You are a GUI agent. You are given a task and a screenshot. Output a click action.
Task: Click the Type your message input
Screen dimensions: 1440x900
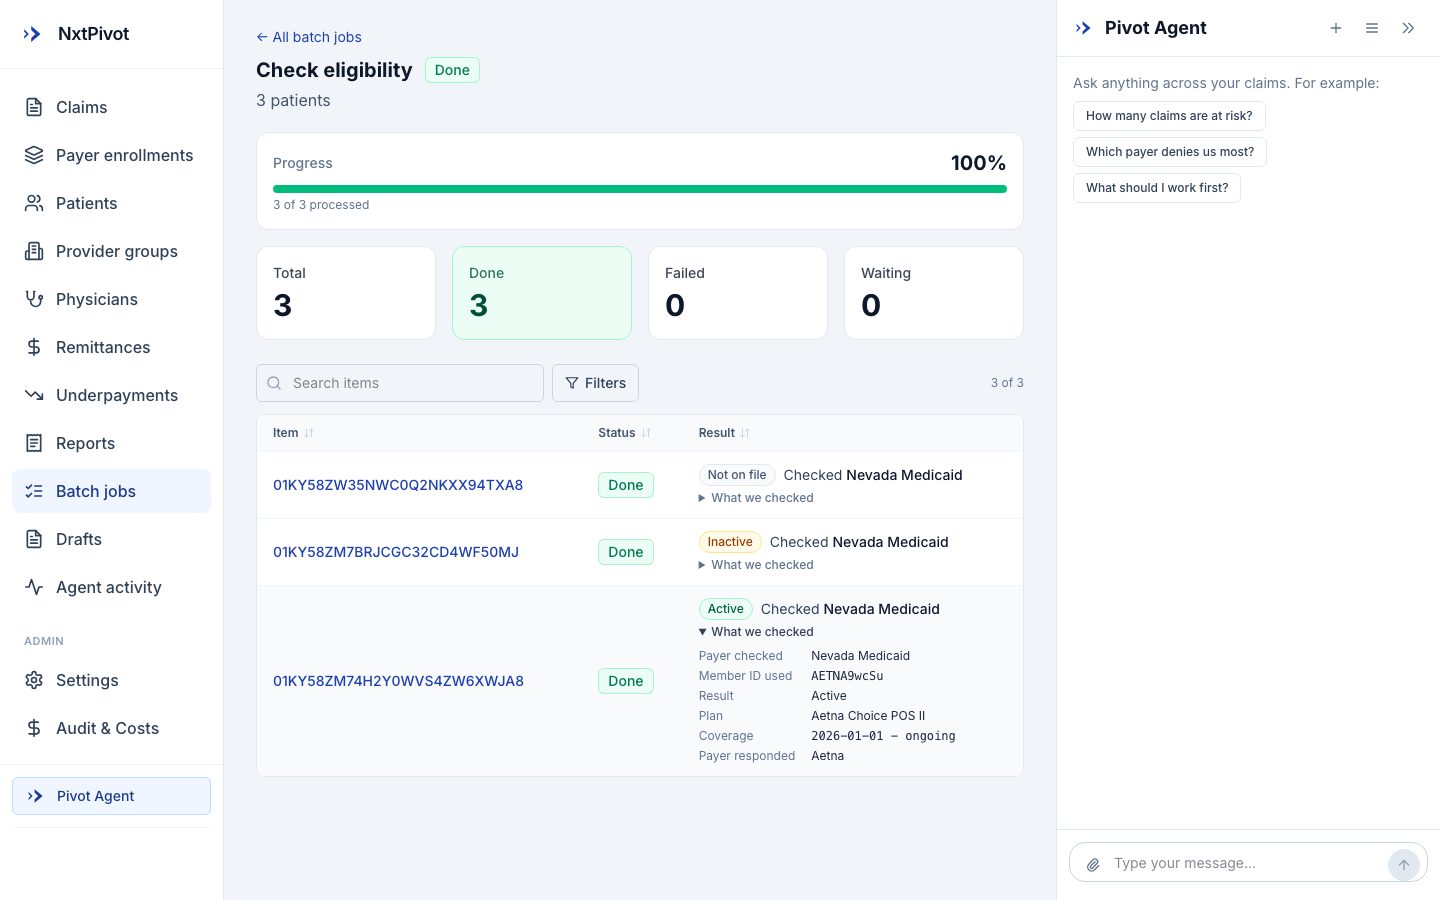1245,863
